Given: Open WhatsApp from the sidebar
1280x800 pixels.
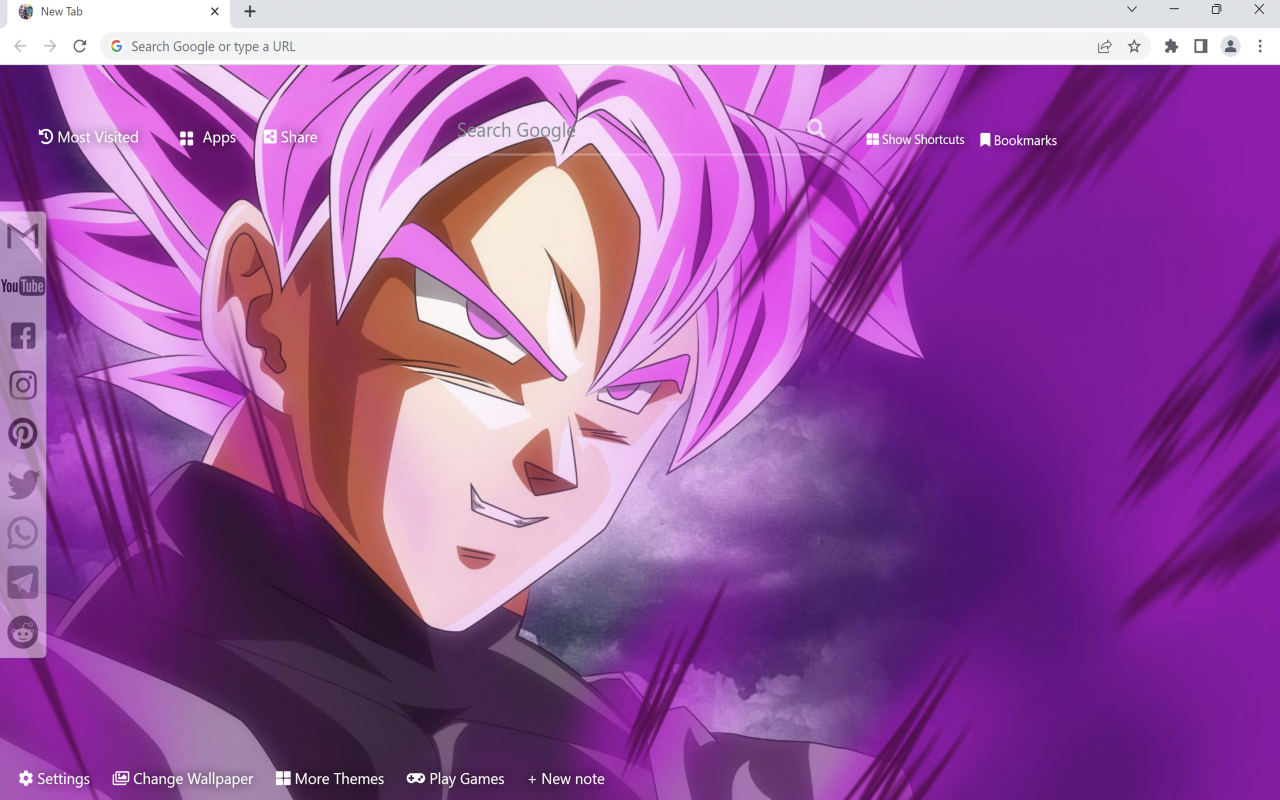Looking at the screenshot, I should pyautogui.click(x=23, y=533).
